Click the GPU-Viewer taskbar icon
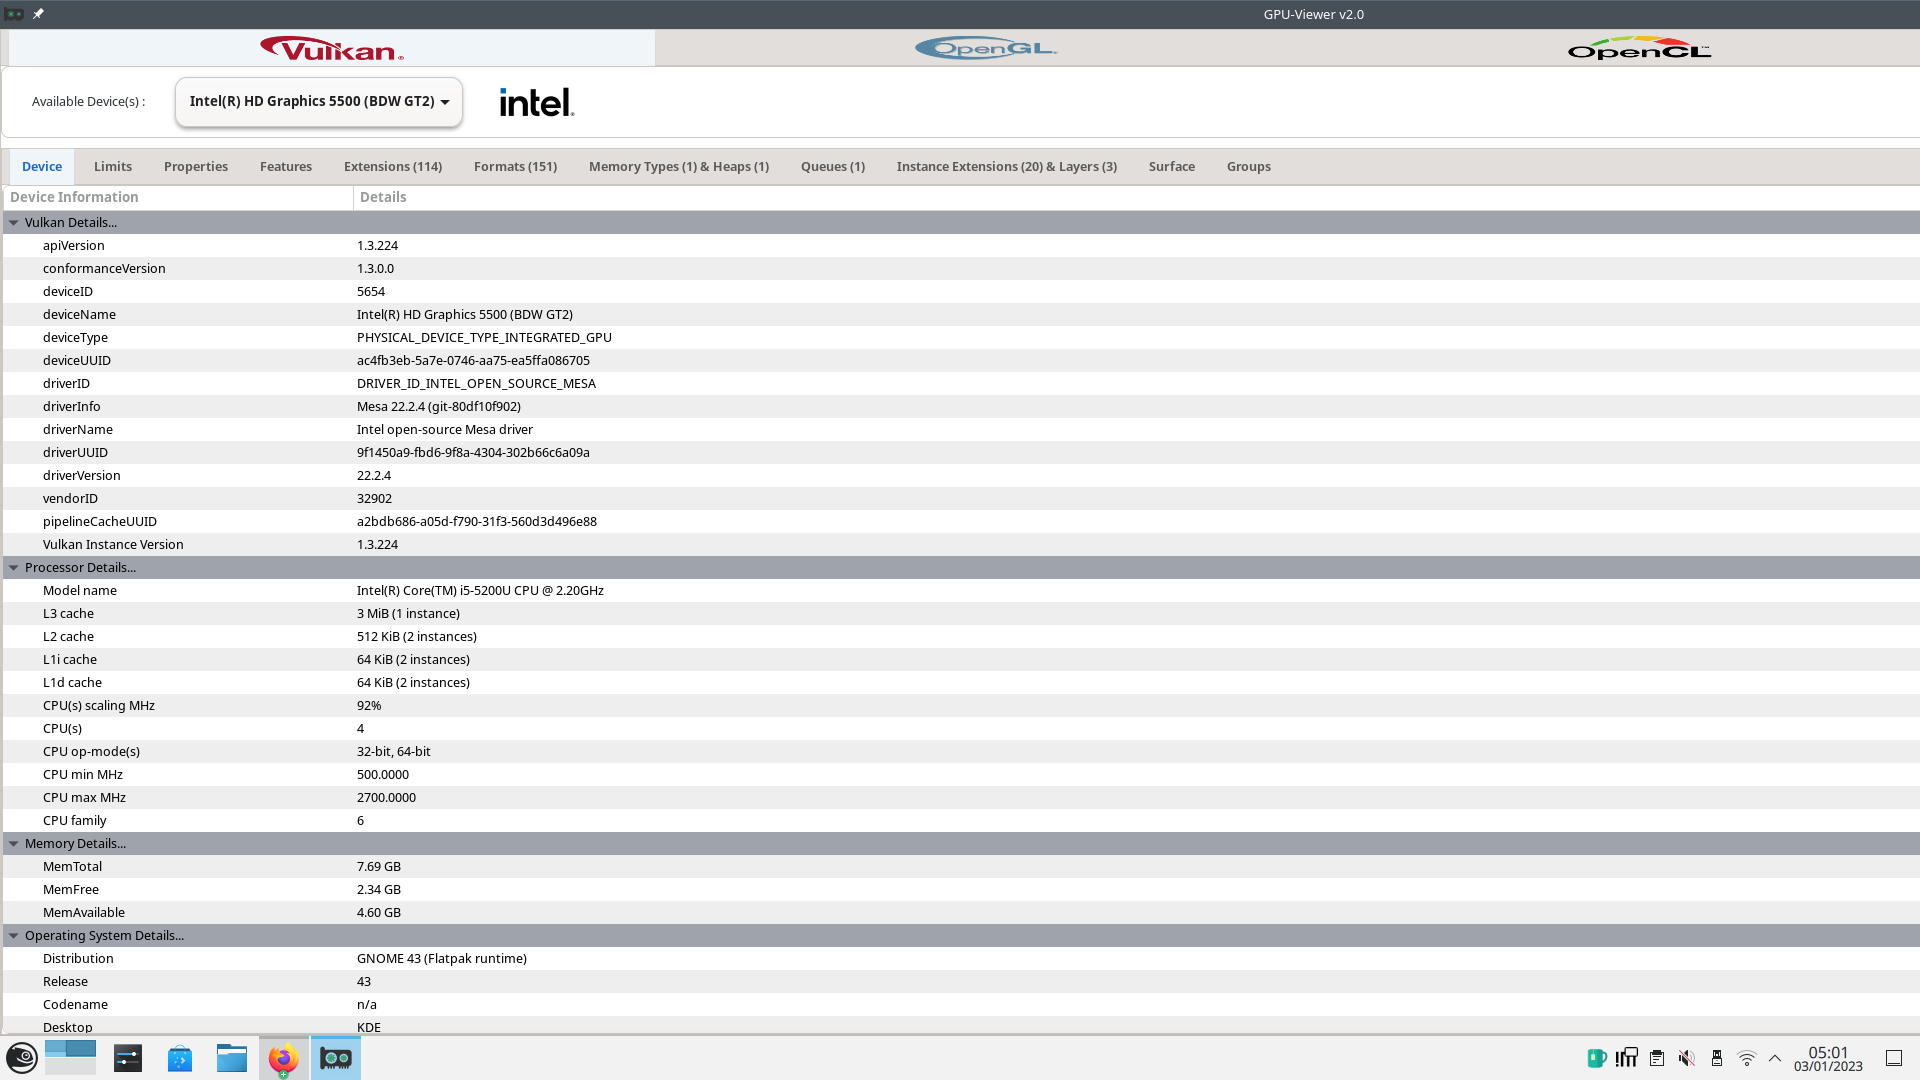Viewport: 1920px width, 1080px height. (335, 1058)
